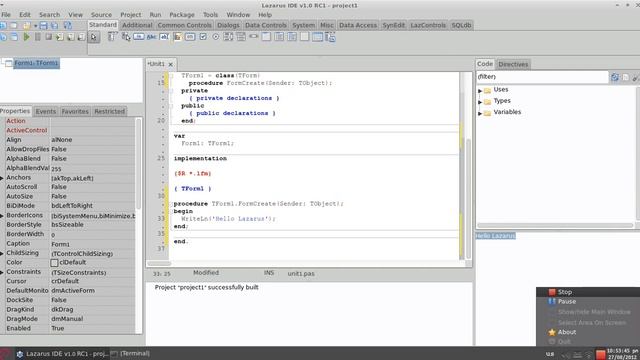Expand the Uses node in Code Explorer
The image size is (640, 360).
click(x=480, y=90)
